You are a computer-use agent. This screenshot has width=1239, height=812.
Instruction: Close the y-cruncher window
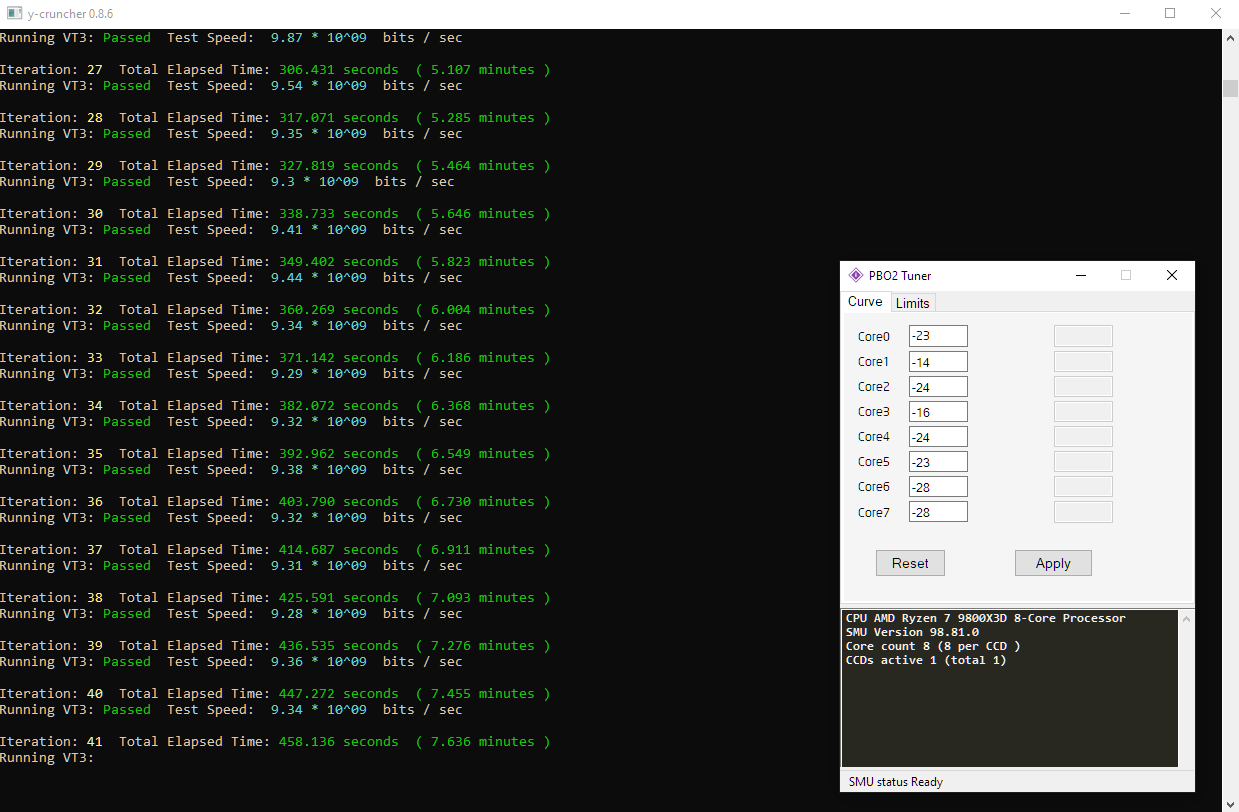tap(1216, 14)
